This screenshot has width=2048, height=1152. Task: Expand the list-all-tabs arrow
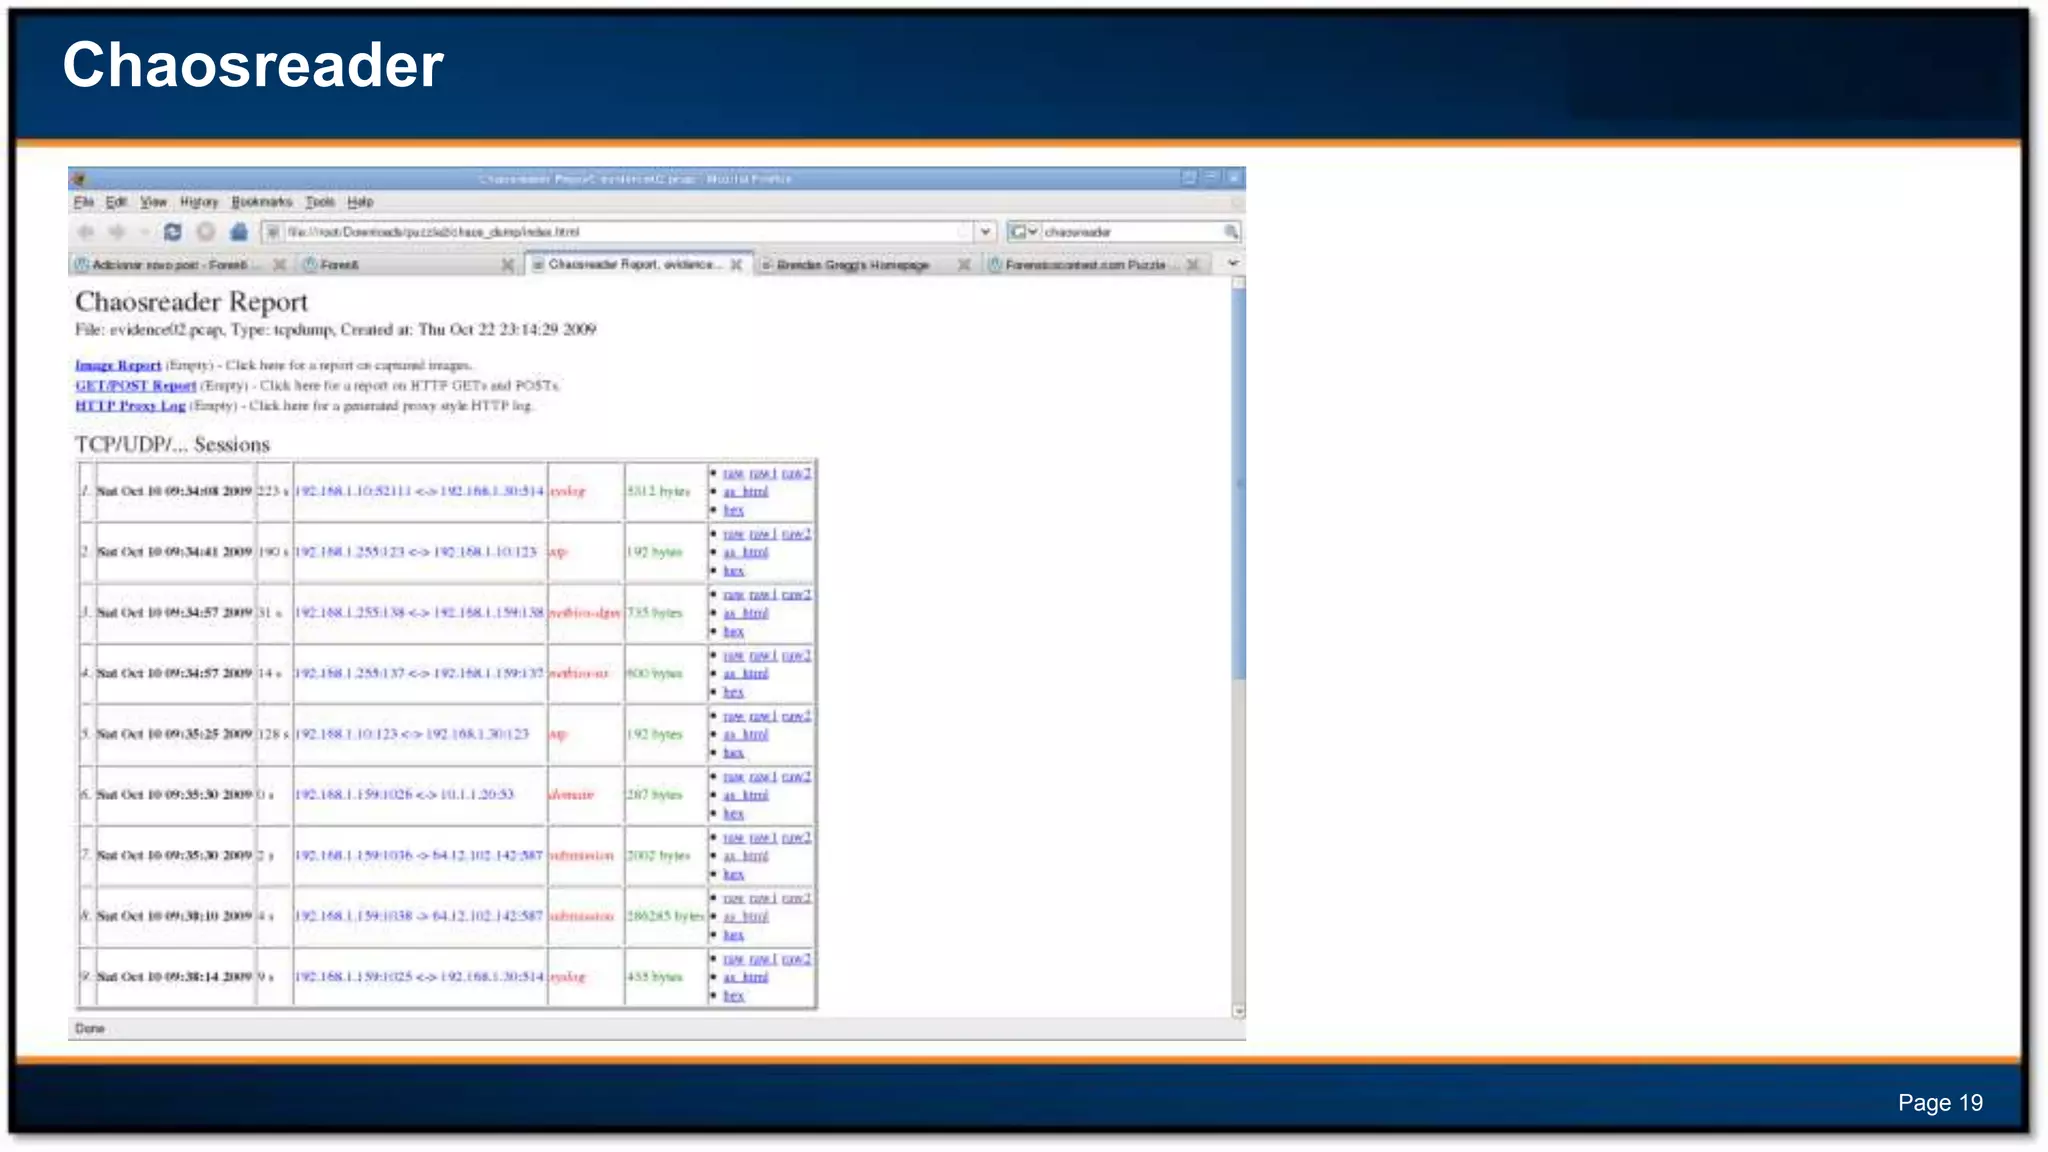[1233, 263]
